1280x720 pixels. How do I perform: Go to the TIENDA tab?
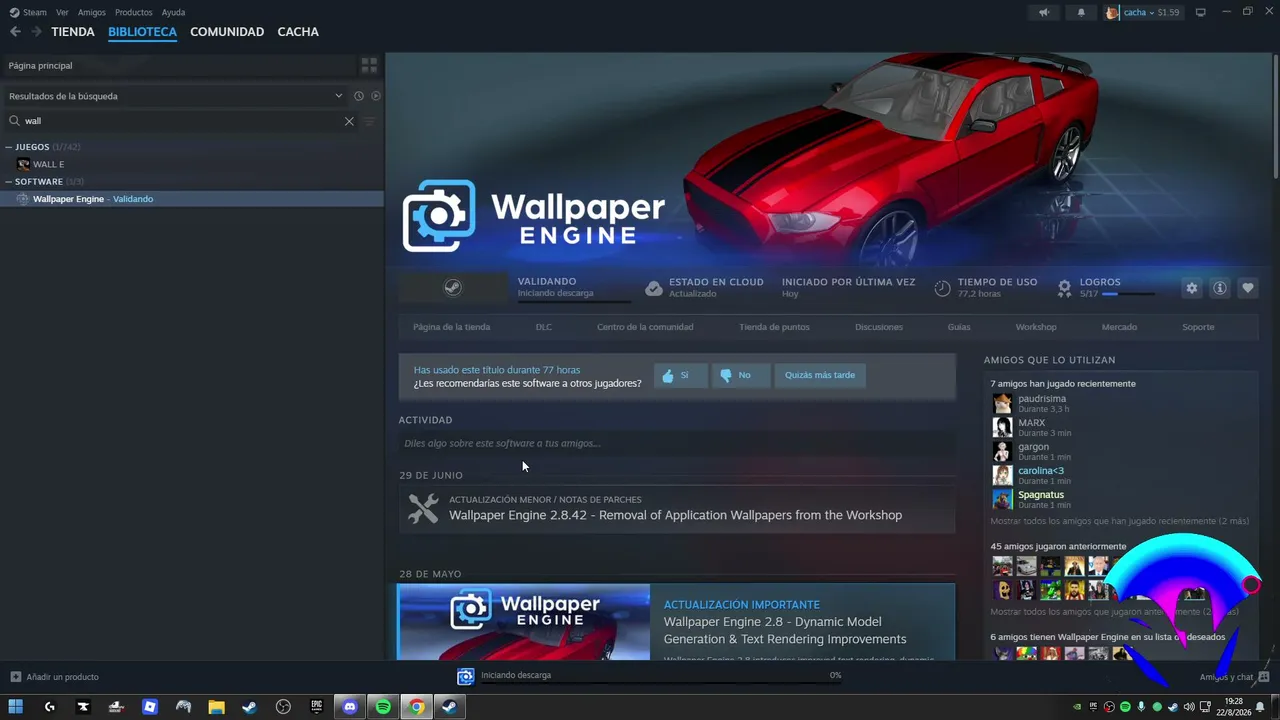73,32
